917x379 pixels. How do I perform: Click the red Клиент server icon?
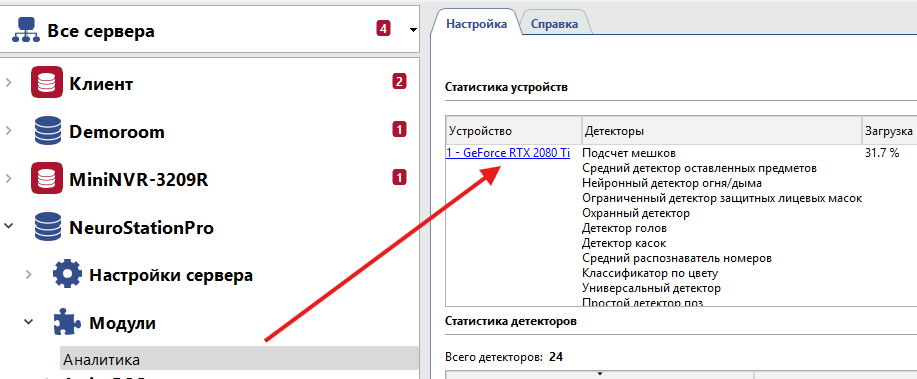47,82
